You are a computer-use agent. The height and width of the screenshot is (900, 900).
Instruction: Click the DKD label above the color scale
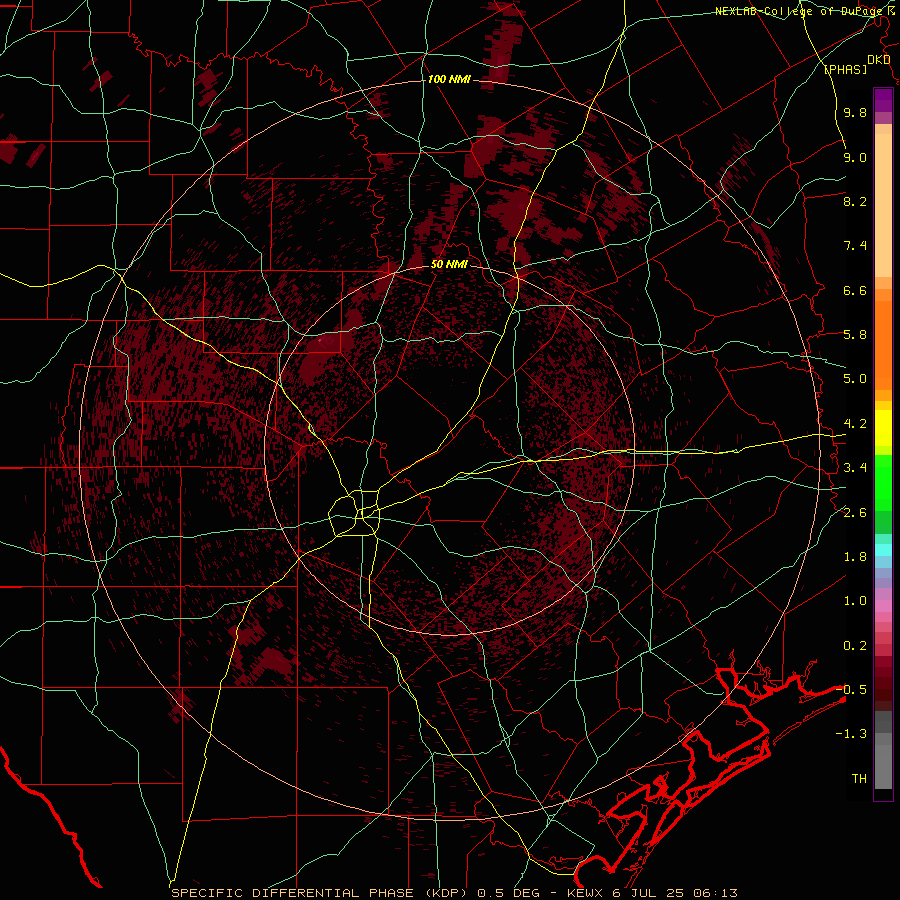click(878, 60)
